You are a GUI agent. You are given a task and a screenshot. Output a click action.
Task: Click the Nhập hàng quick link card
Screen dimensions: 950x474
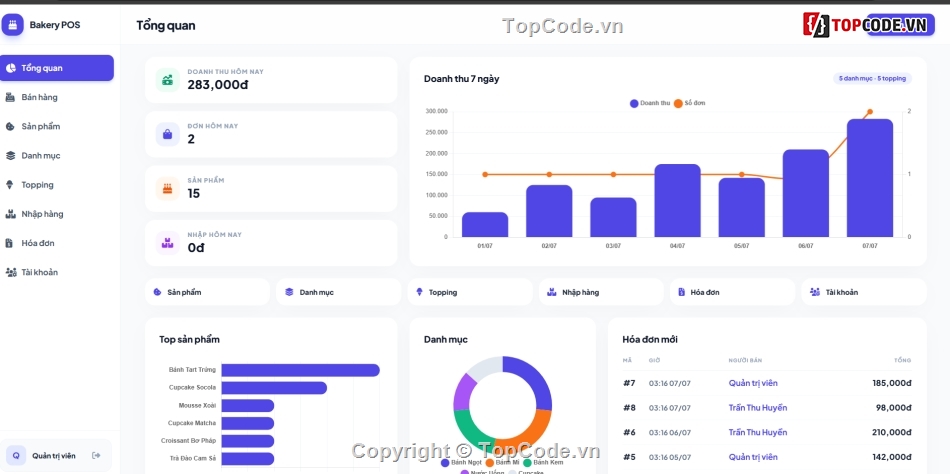(x=601, y=292)
